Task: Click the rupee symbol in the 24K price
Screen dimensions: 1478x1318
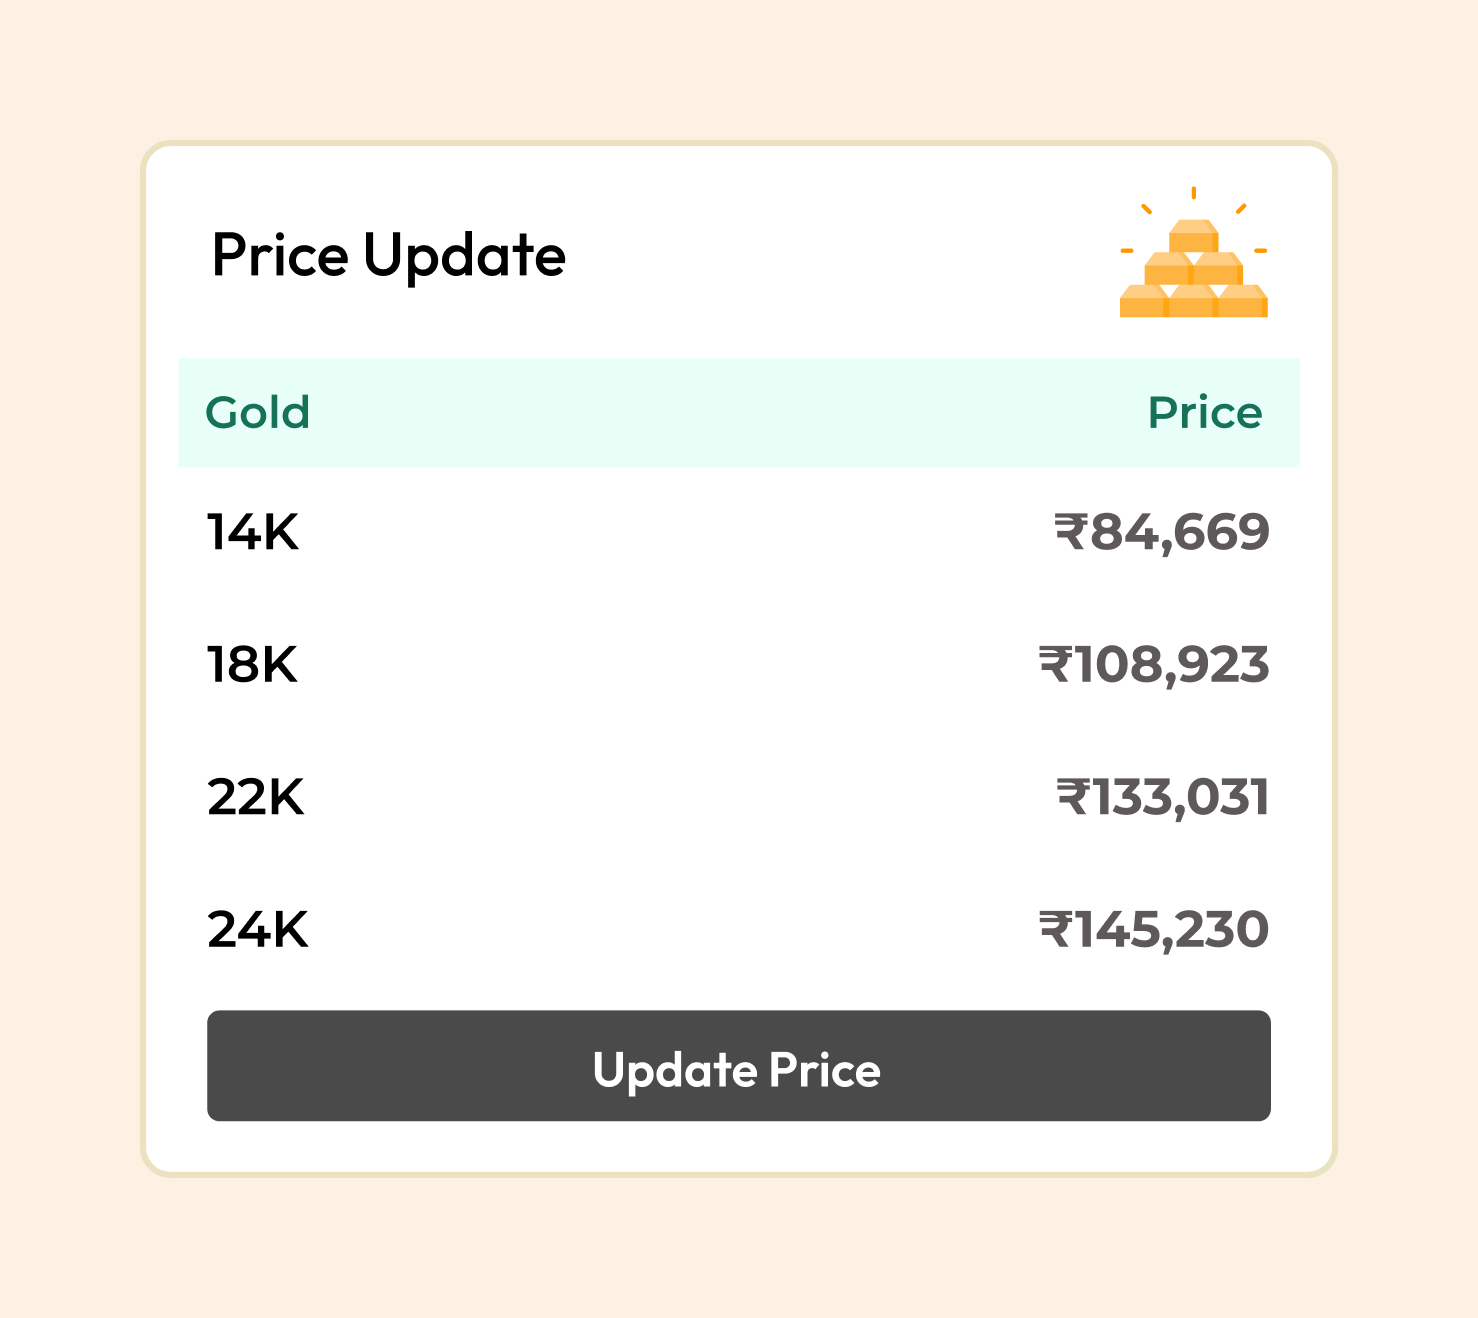Action: point(1055,929)
